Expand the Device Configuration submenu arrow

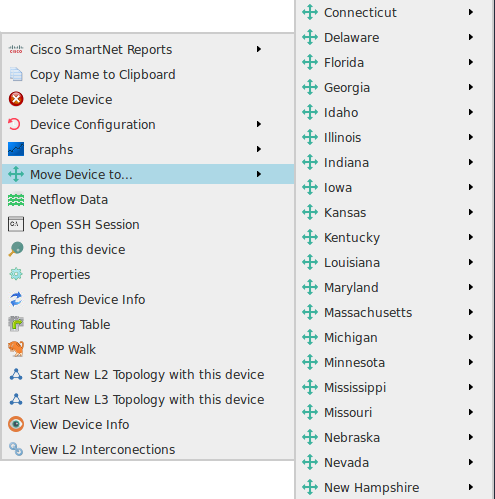pos(259,124)
